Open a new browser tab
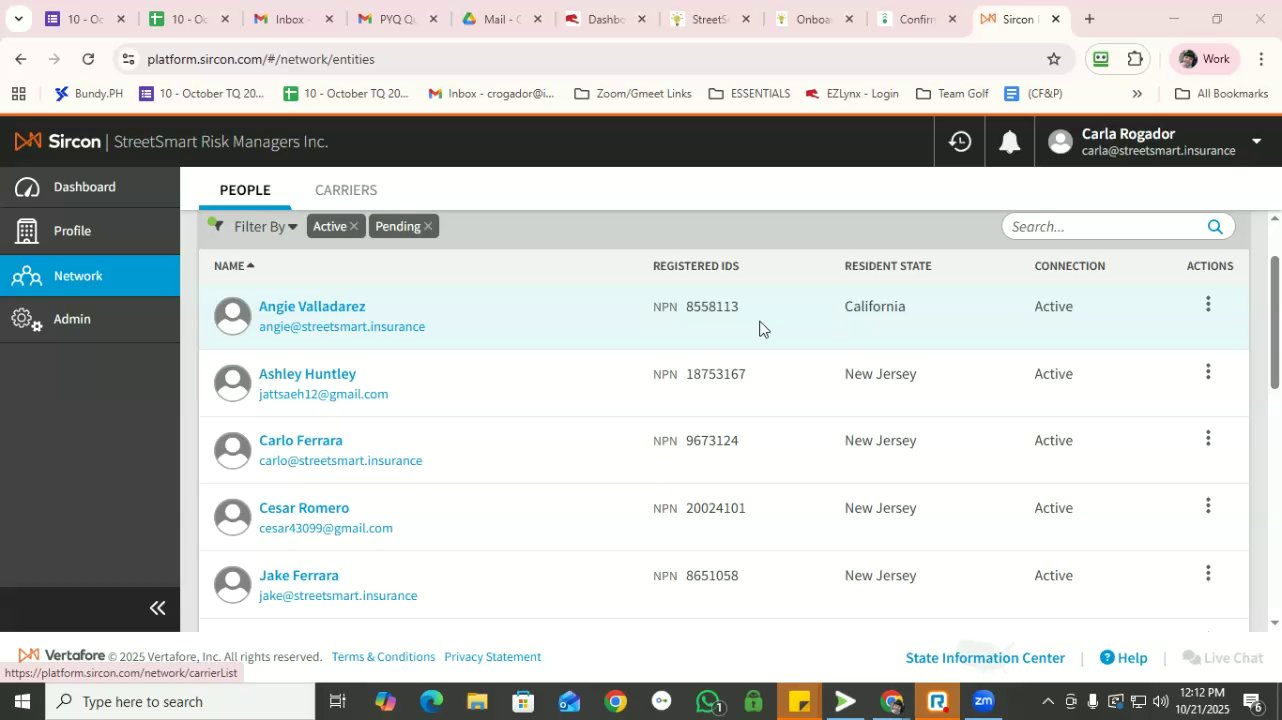This screenshot has height=720, width=1282. pos(1089,19)
